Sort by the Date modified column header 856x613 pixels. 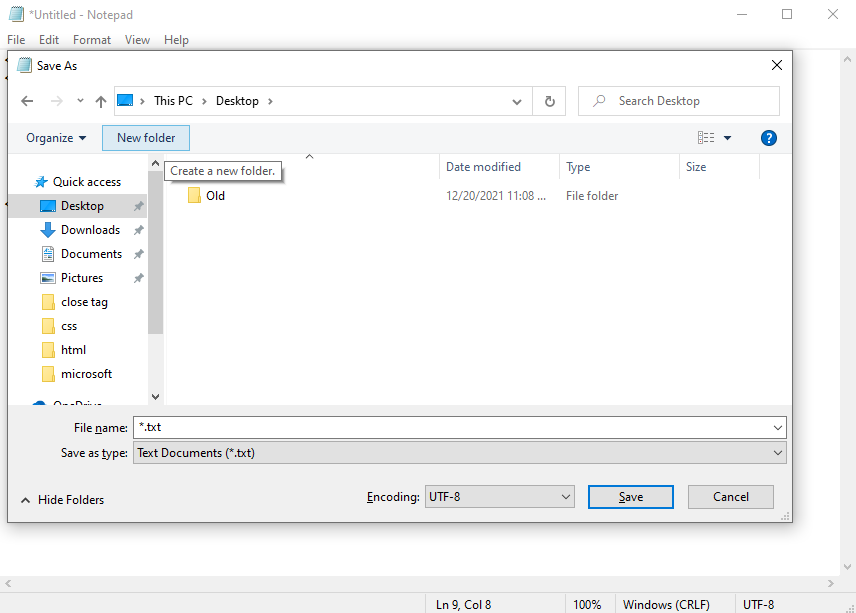[499, 167]
